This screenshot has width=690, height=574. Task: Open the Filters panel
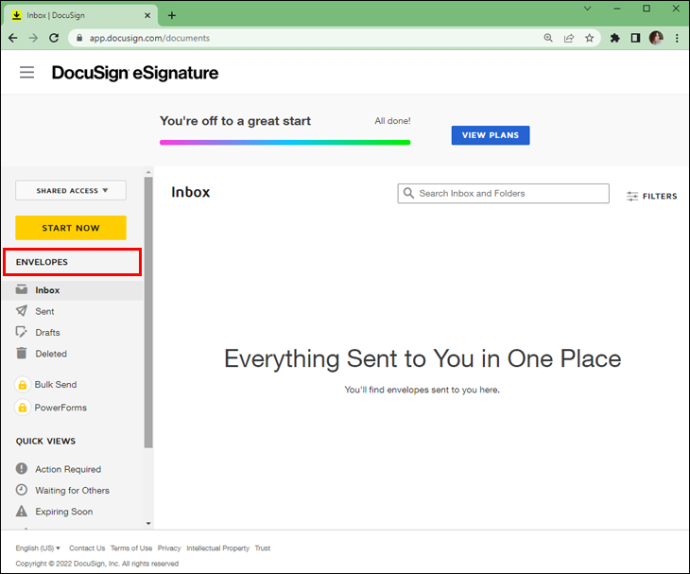[652, 196]
